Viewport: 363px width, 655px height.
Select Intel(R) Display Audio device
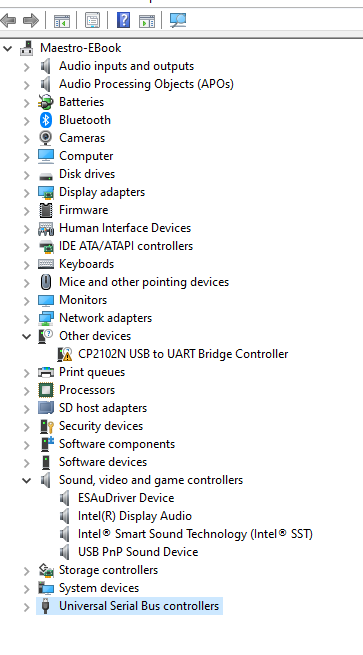pos(135,516)
